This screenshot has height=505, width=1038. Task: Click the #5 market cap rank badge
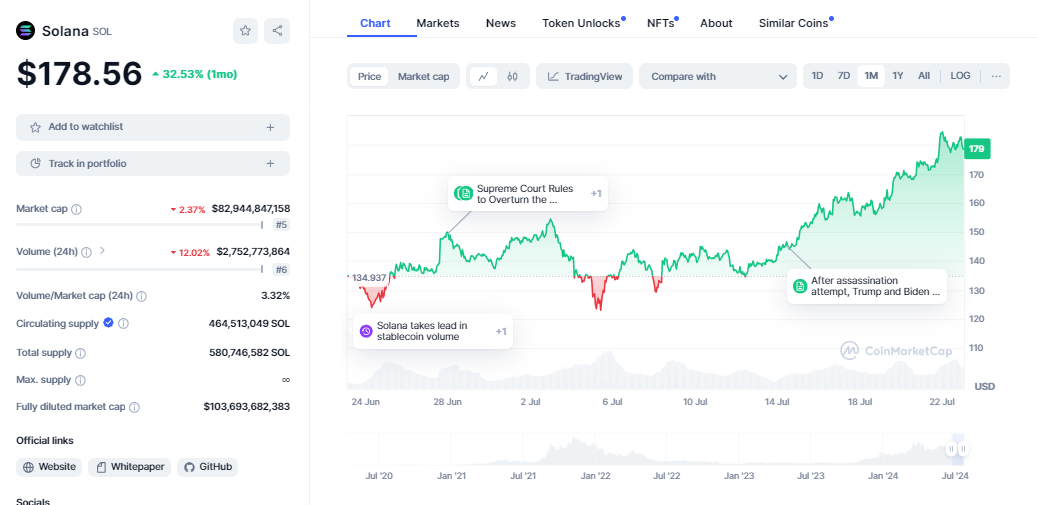point(281,225)
